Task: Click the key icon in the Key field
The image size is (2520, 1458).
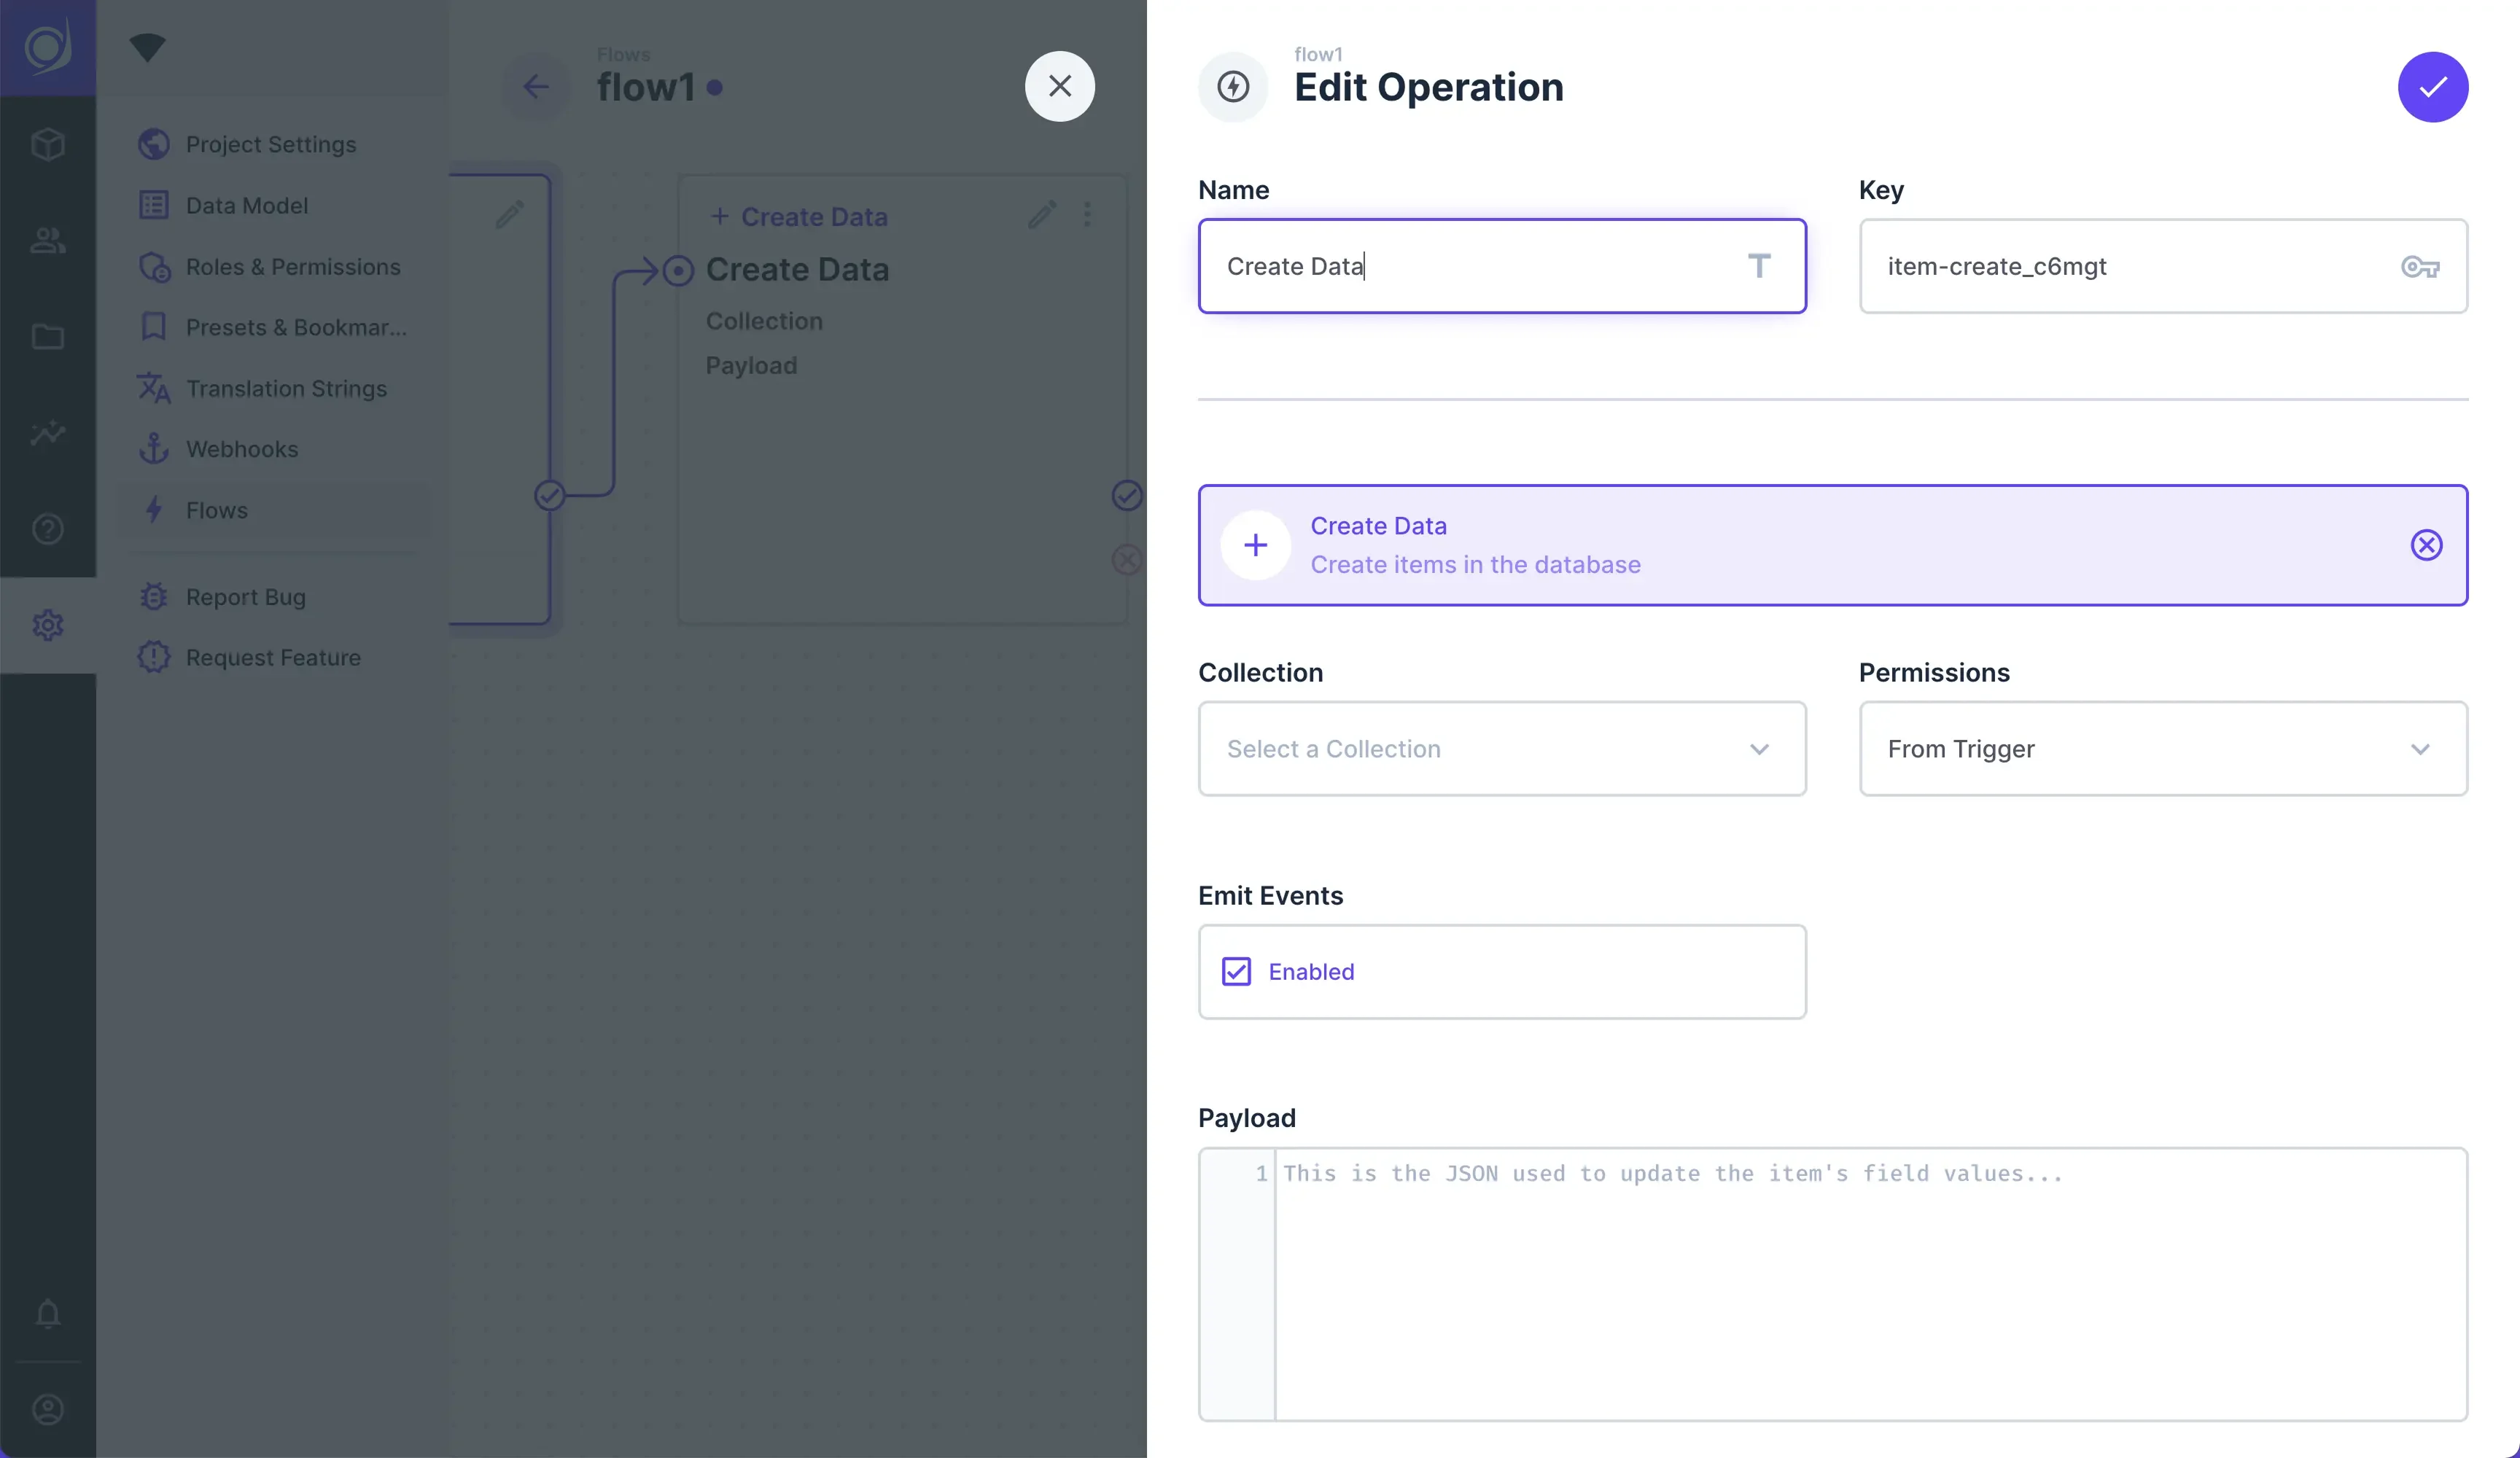Action: (x=2419, y=266)
